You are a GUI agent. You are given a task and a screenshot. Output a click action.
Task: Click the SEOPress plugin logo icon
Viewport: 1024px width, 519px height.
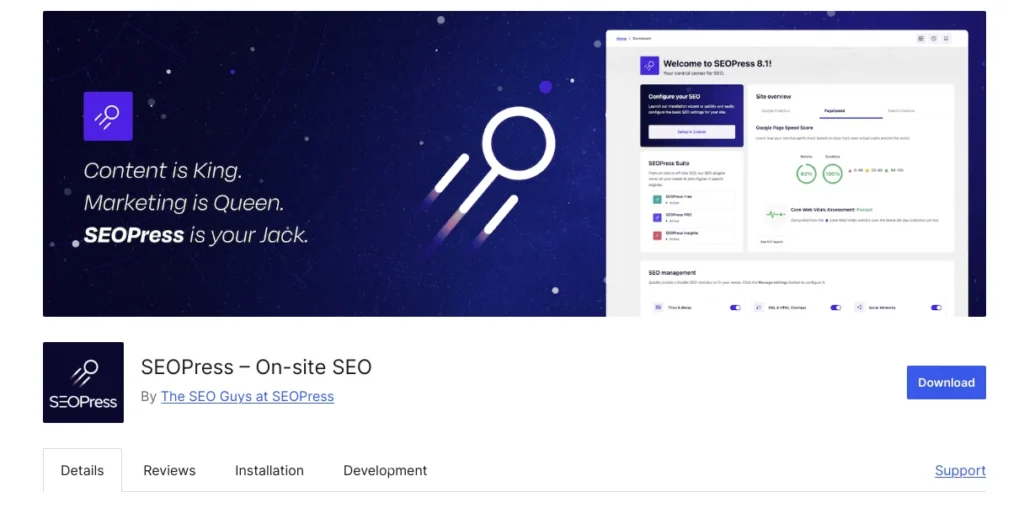pyautogui.click(x=83, y=382)
